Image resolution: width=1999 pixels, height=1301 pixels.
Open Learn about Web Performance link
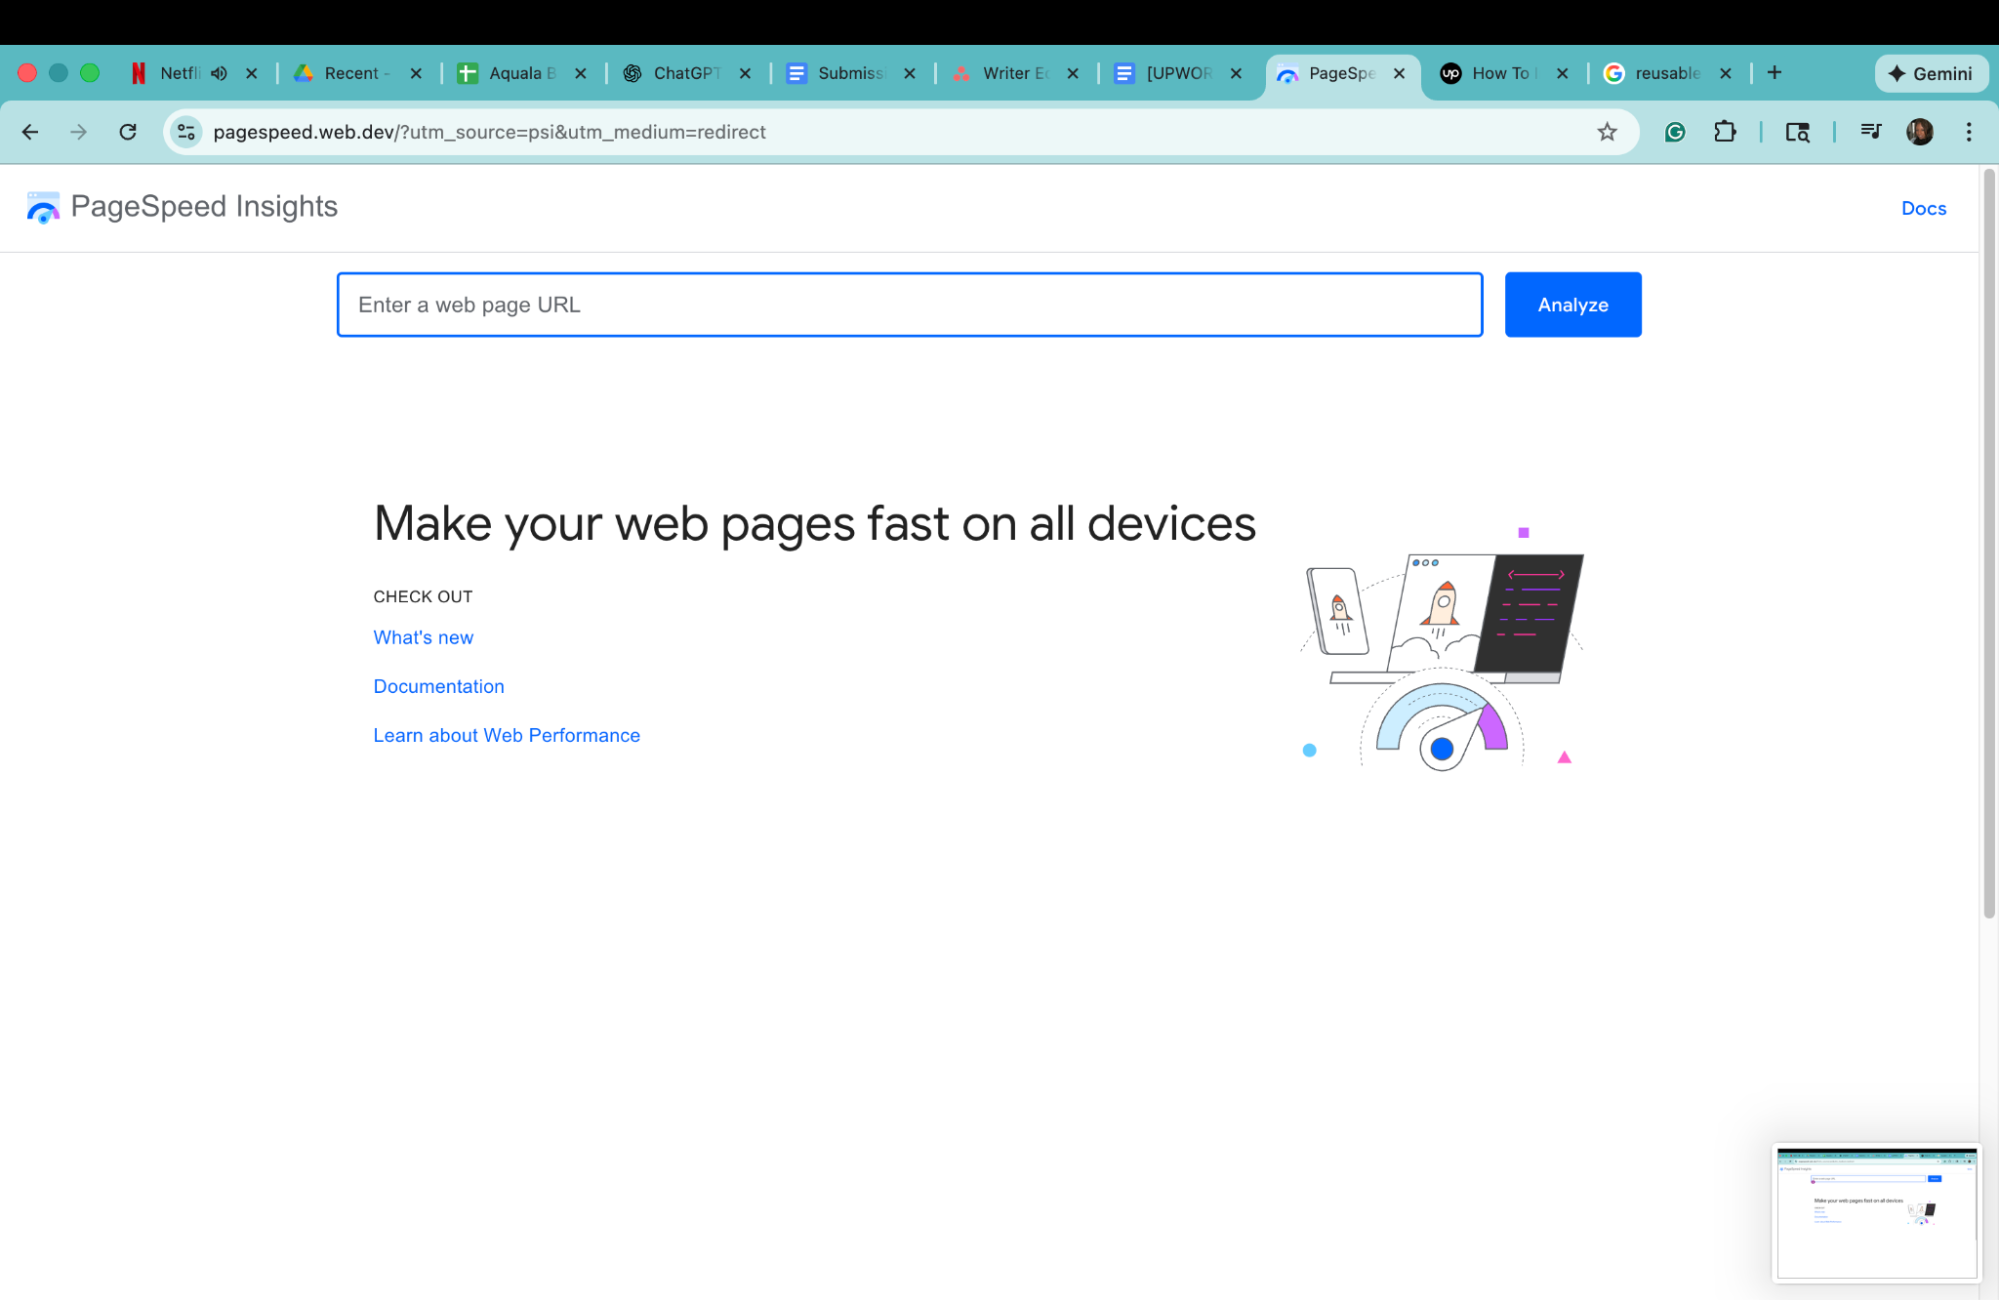(506, 736)
